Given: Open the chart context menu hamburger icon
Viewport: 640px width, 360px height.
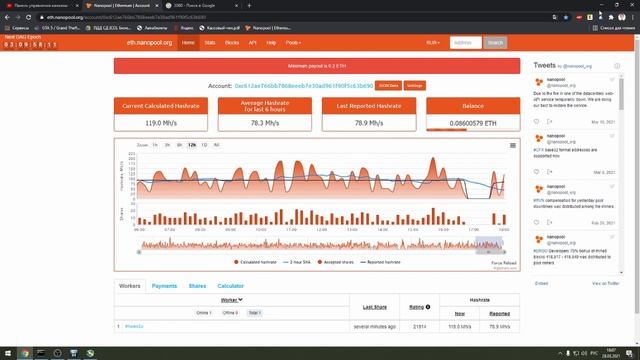Looking at the screenshot, I should (x=513, y=145).
